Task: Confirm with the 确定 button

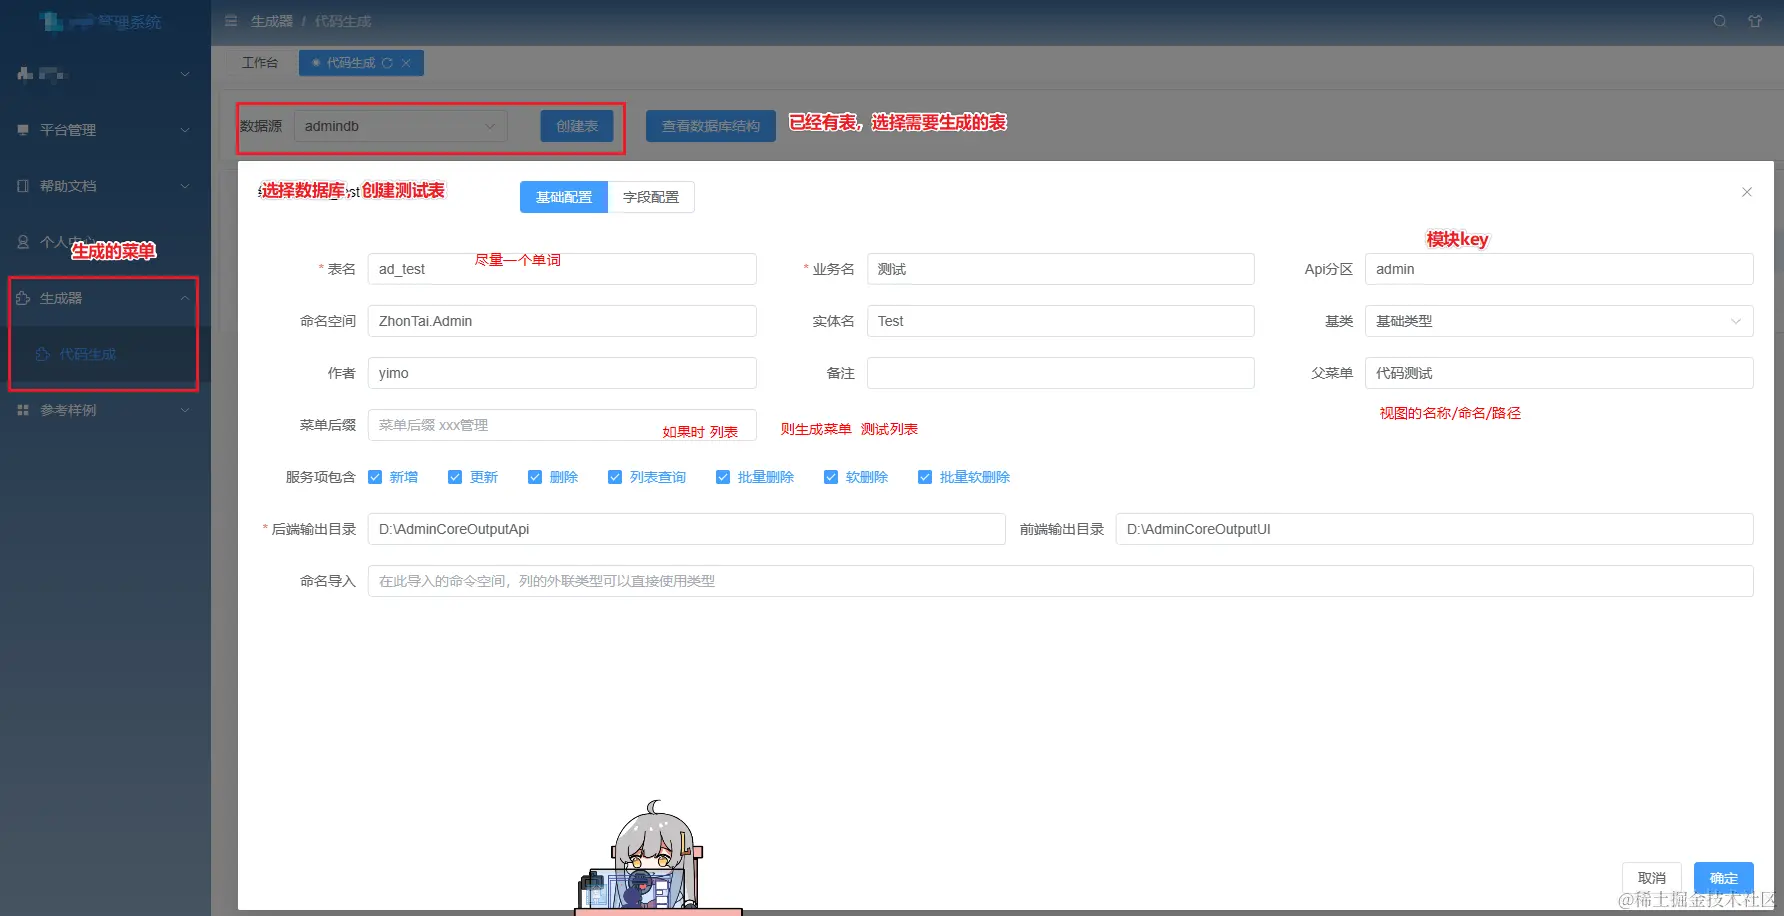Action: coord(1724,878)
